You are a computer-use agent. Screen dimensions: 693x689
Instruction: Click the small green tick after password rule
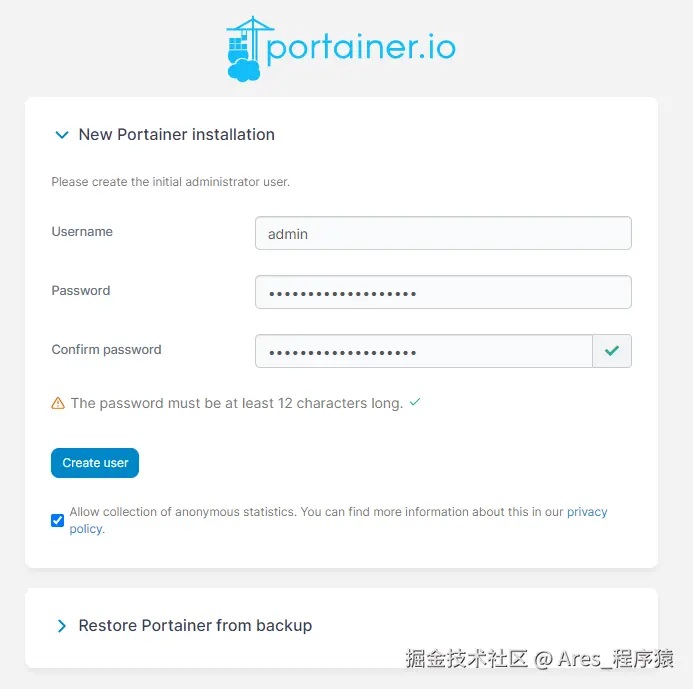415,402
